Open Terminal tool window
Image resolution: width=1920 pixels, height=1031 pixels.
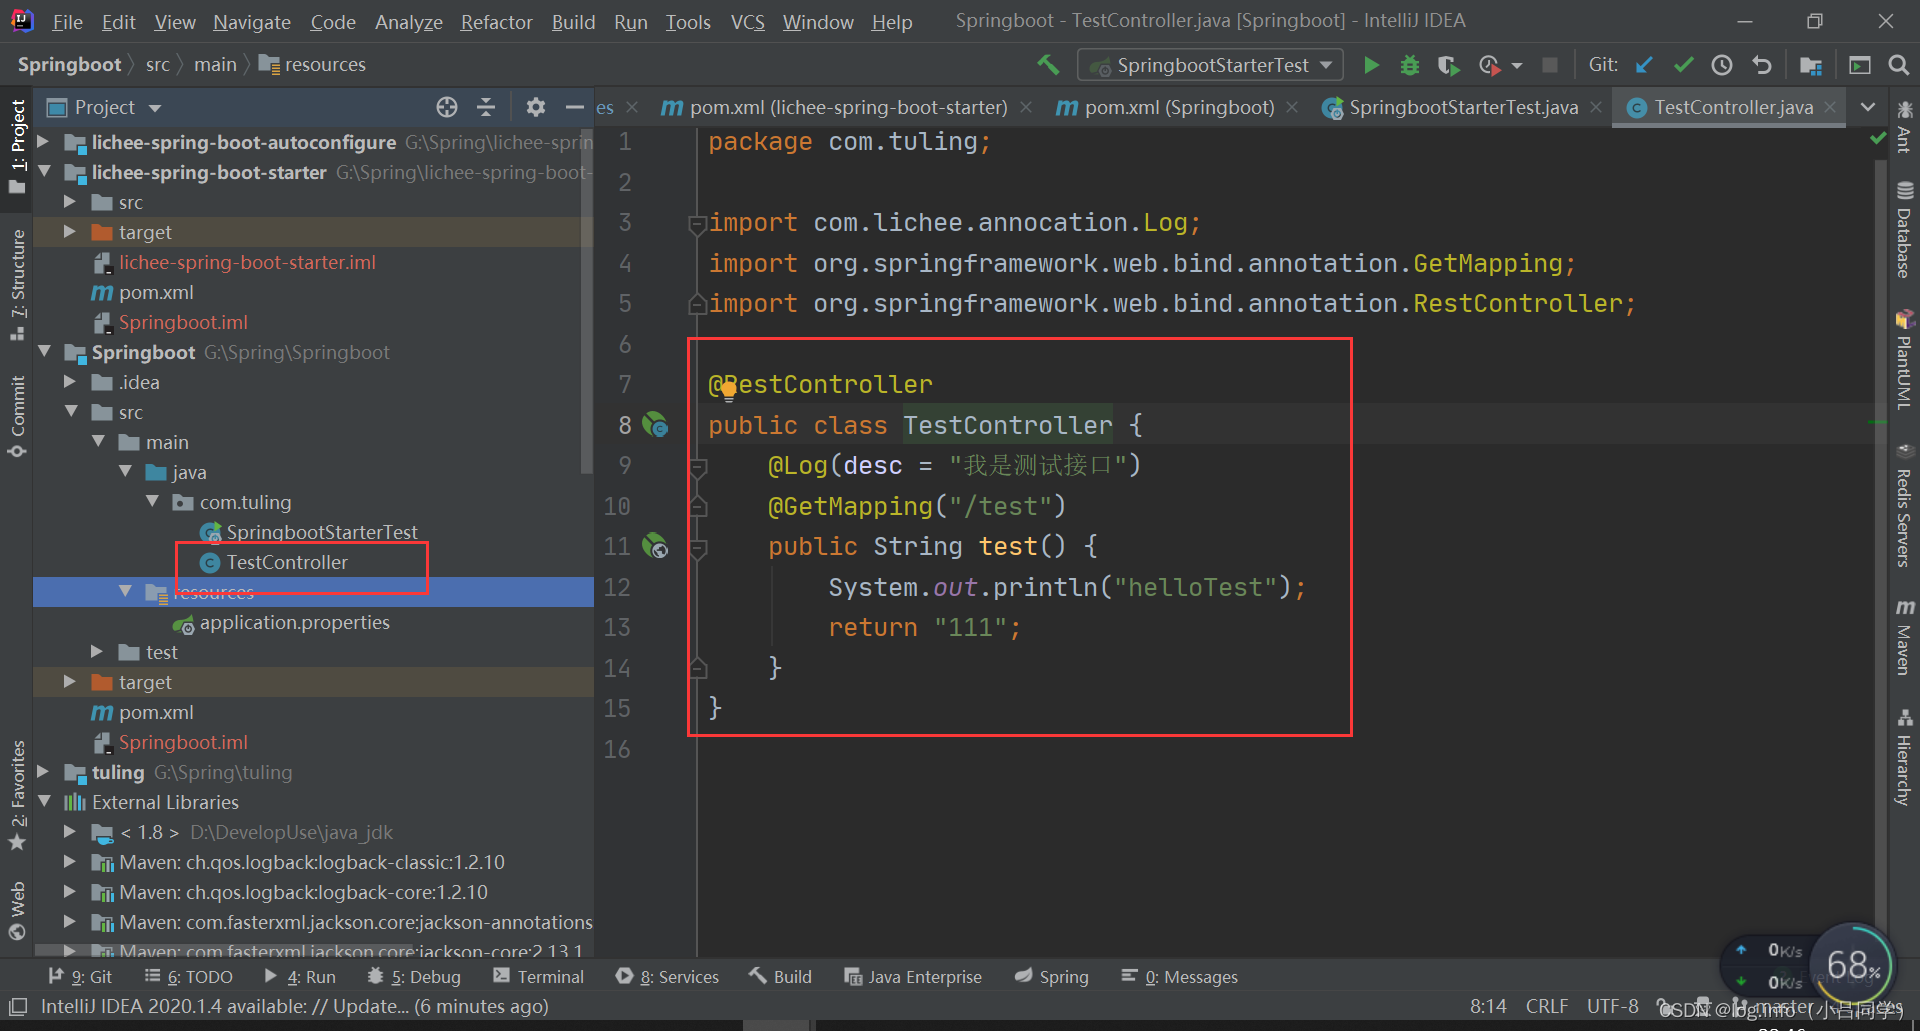(x=538, y=977)
